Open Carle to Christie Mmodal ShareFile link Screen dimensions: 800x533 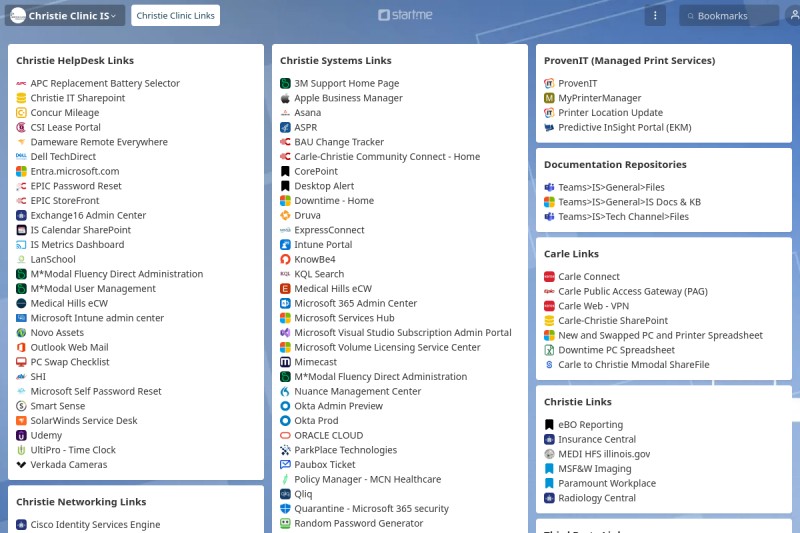coord(634,365)
